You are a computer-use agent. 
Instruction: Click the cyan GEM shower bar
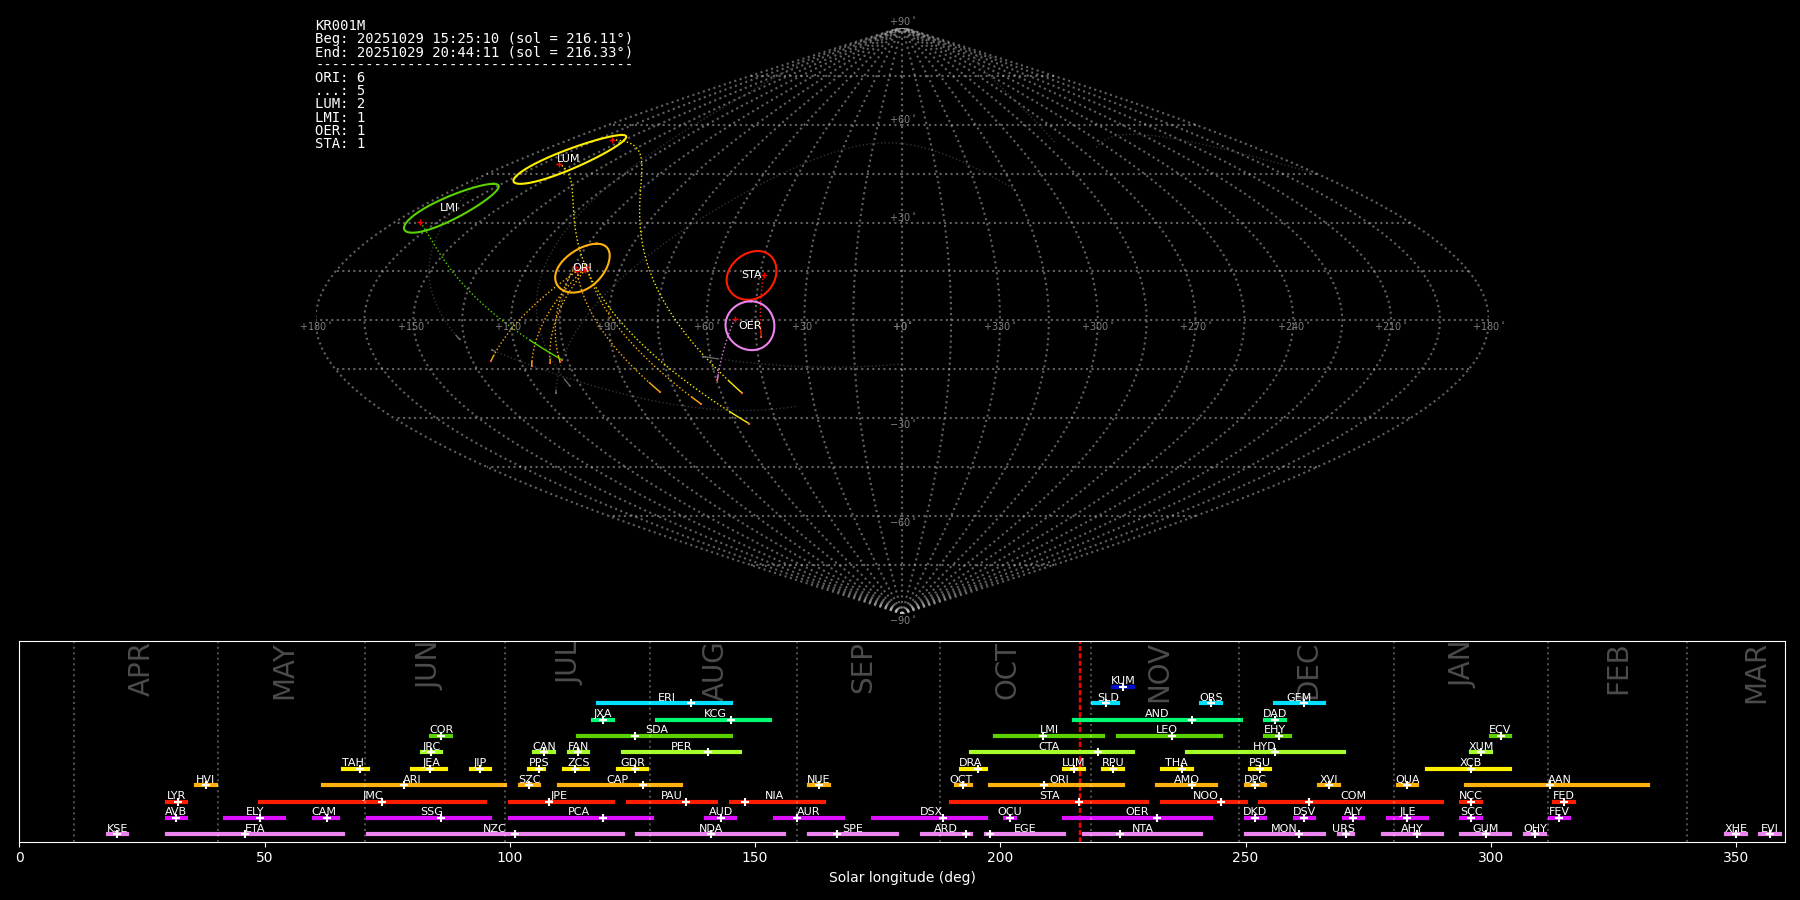1299,703
